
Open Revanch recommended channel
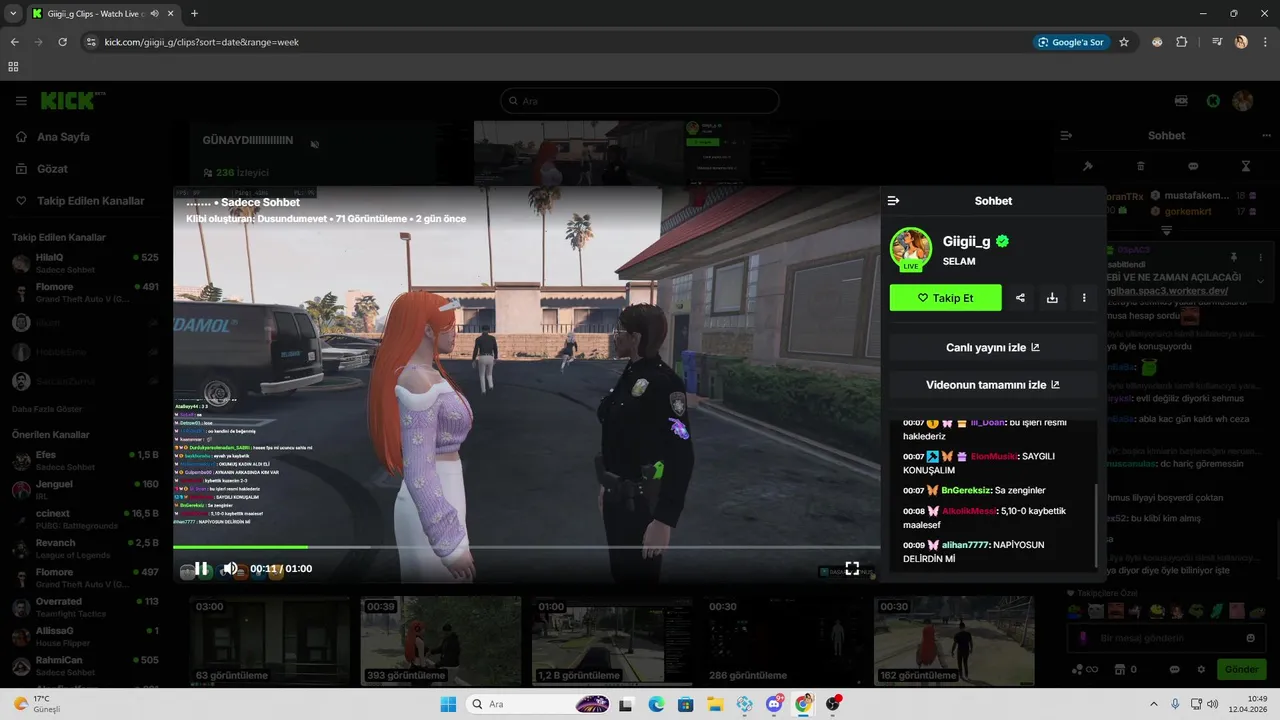(x=86, y=548)
